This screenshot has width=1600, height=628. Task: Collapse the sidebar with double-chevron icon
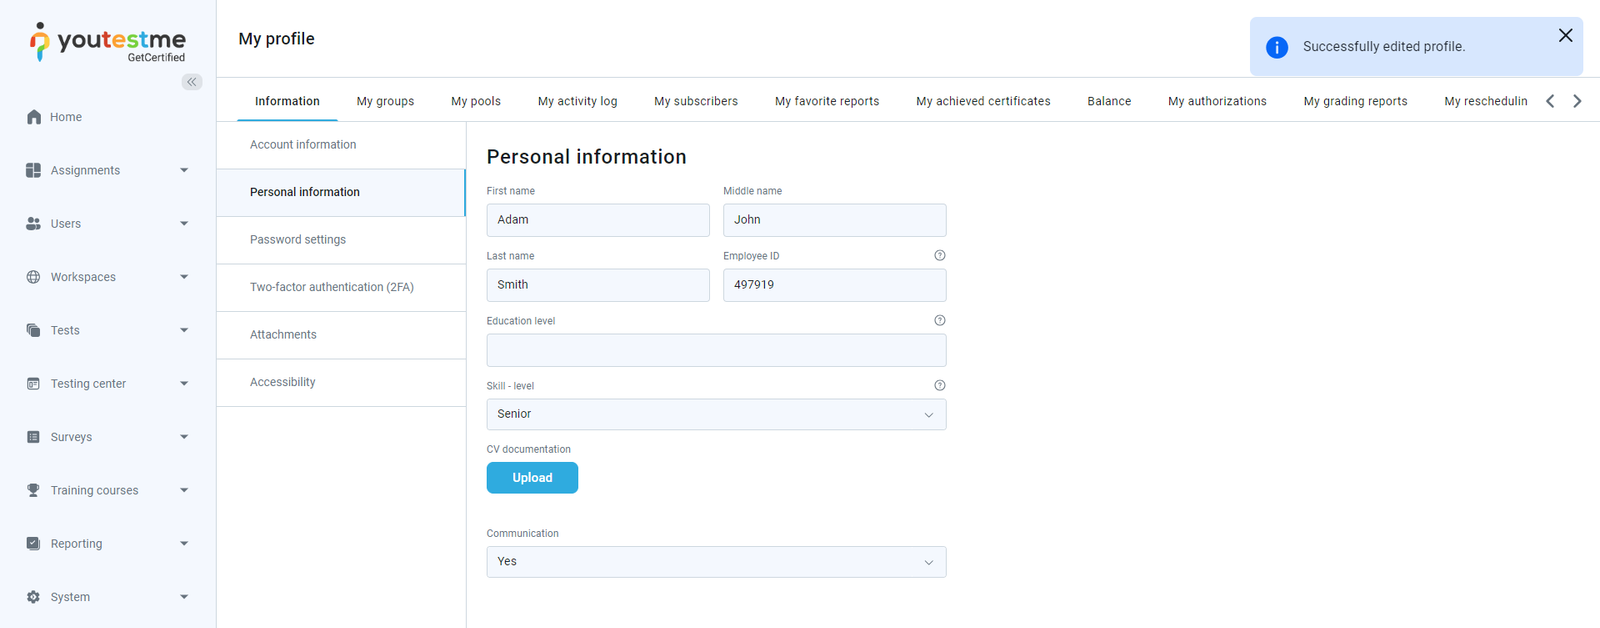point(192,82)
